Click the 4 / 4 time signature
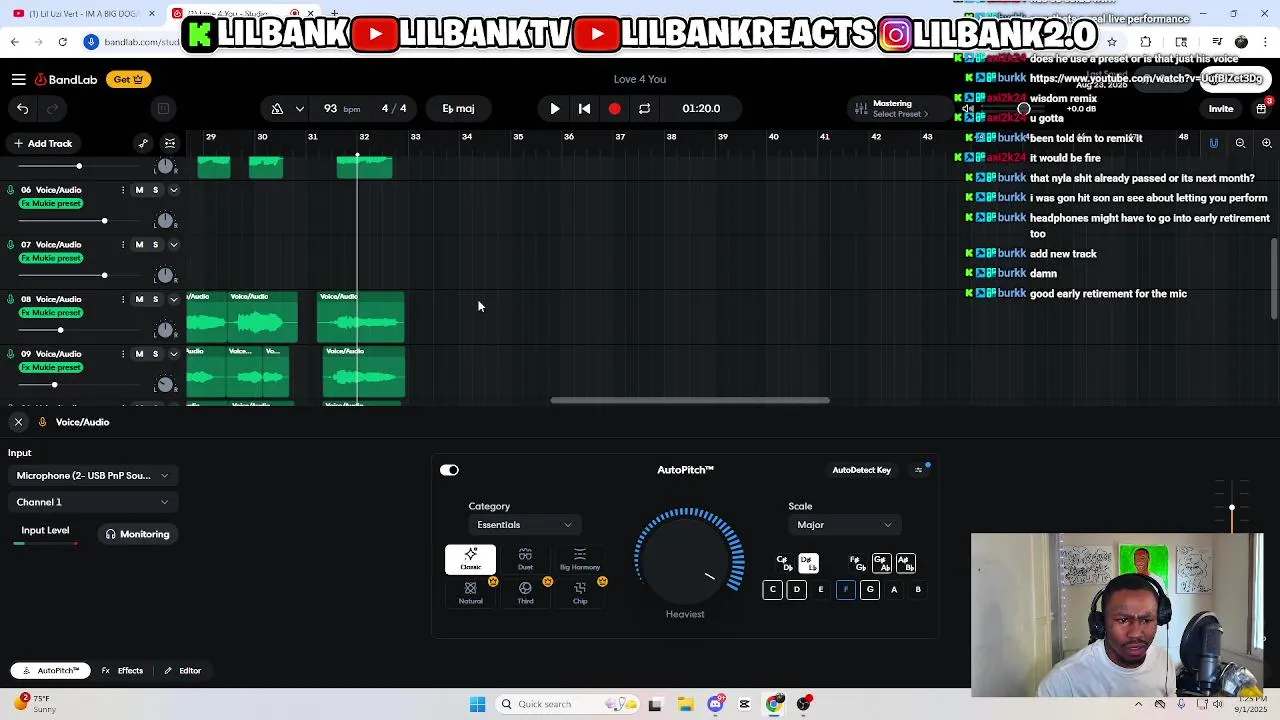Viewport: 1280px width, 720px height. pos(394,108)
